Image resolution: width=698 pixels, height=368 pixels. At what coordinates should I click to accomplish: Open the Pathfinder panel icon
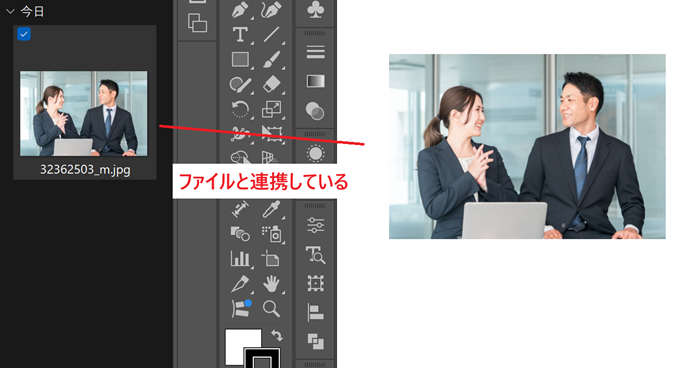pyautogui.click(x=315, y=341)
